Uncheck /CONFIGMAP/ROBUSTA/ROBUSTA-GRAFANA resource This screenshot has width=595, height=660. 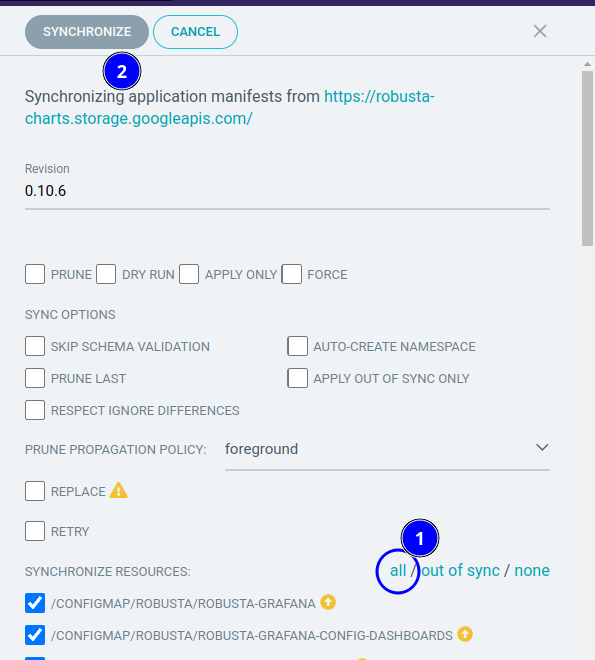35,603
